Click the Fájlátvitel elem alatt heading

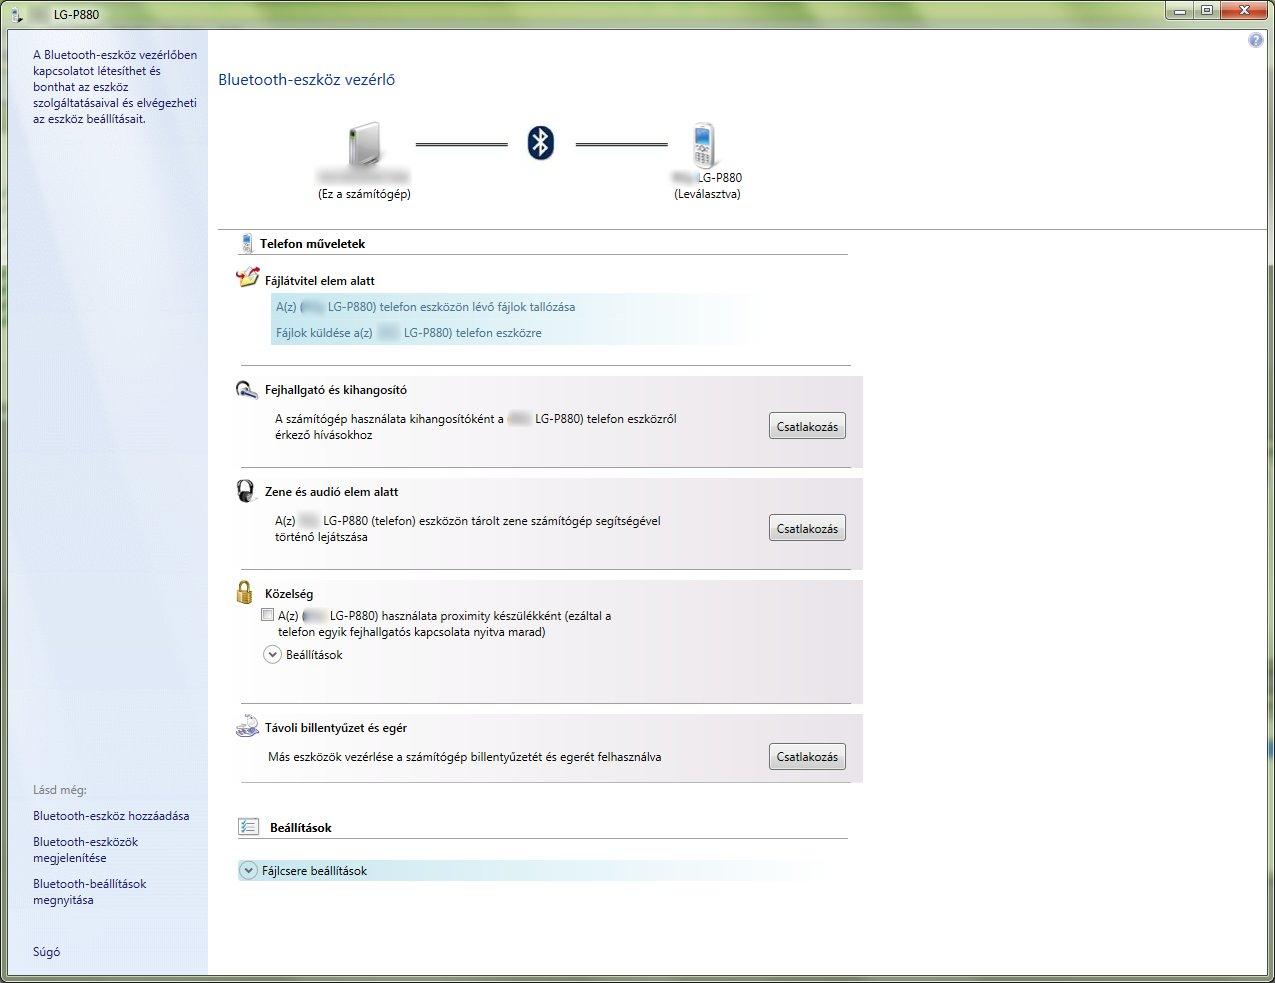tap(320, 281)
